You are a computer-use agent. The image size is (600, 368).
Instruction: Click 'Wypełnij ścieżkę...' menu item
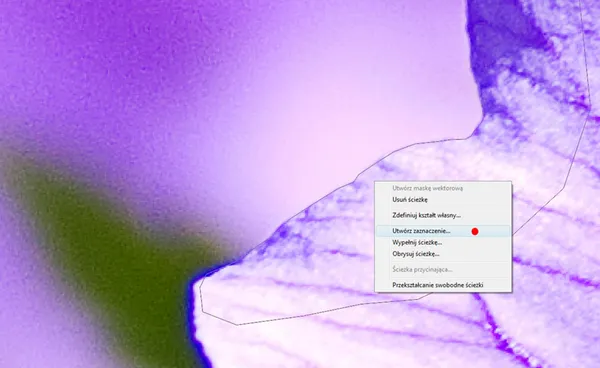point(443,243)
